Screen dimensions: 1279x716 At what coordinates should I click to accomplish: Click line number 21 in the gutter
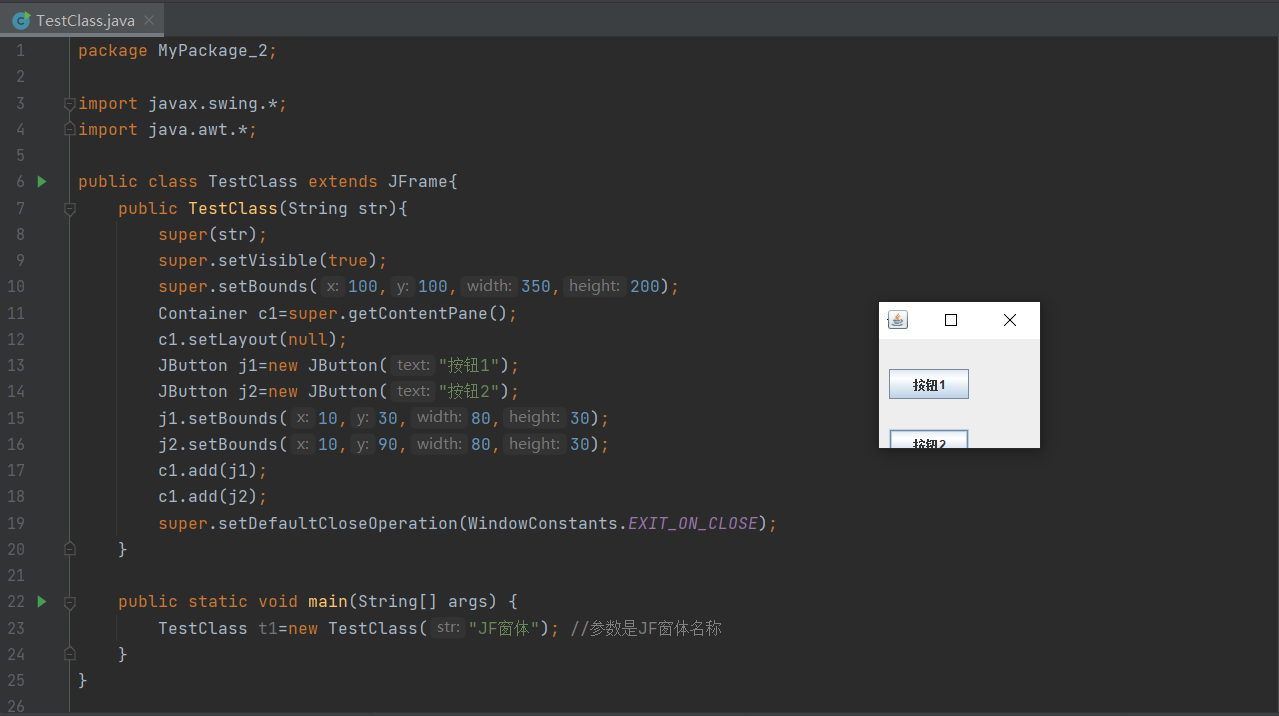point(15,575)
